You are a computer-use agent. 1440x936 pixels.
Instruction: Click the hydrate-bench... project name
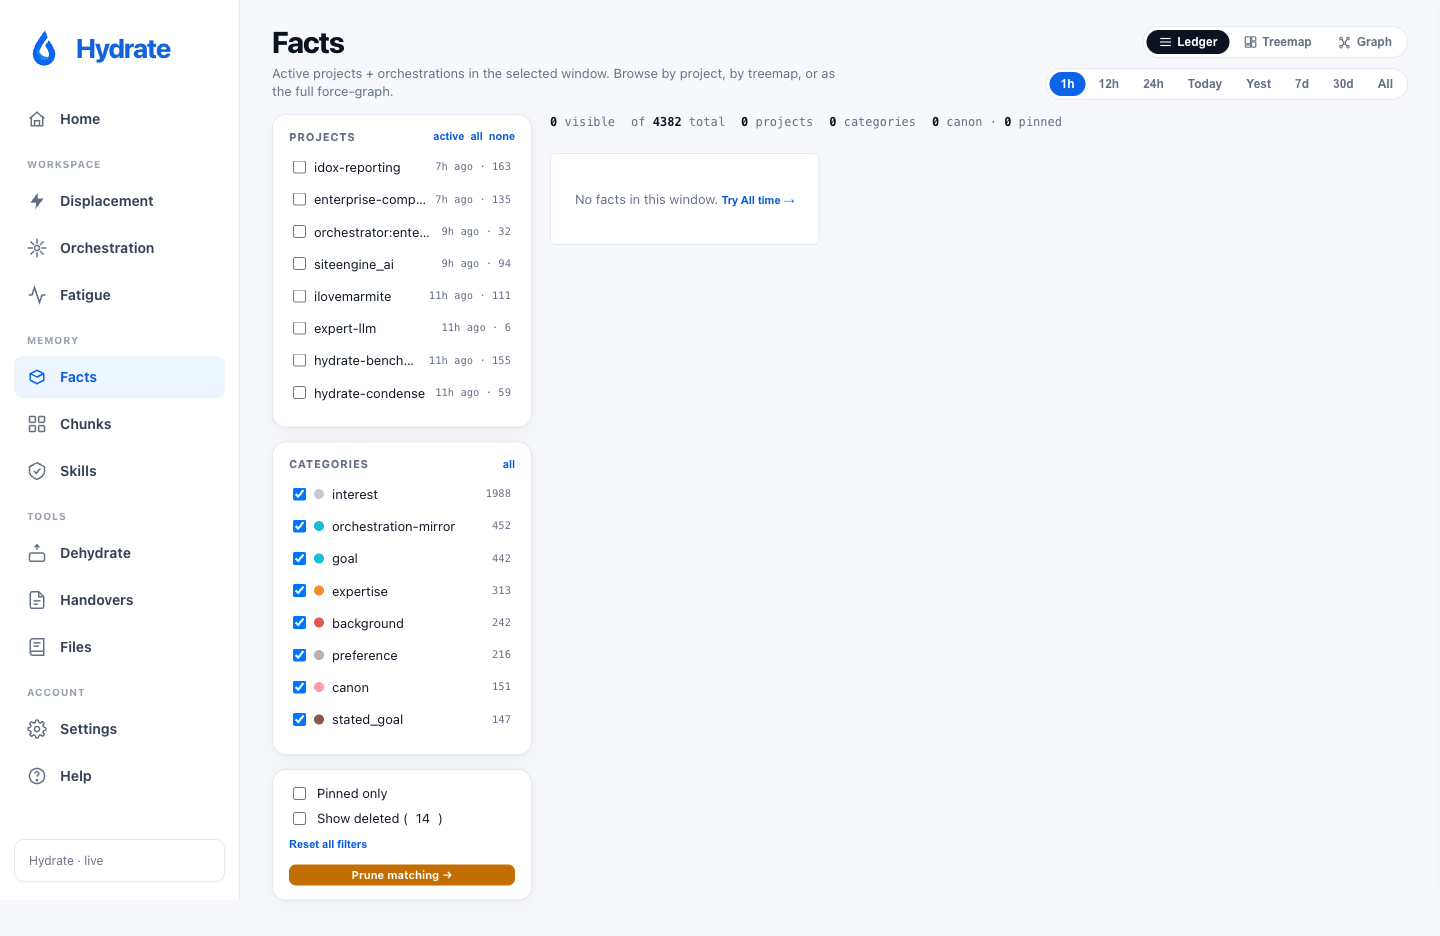[363, 361]
